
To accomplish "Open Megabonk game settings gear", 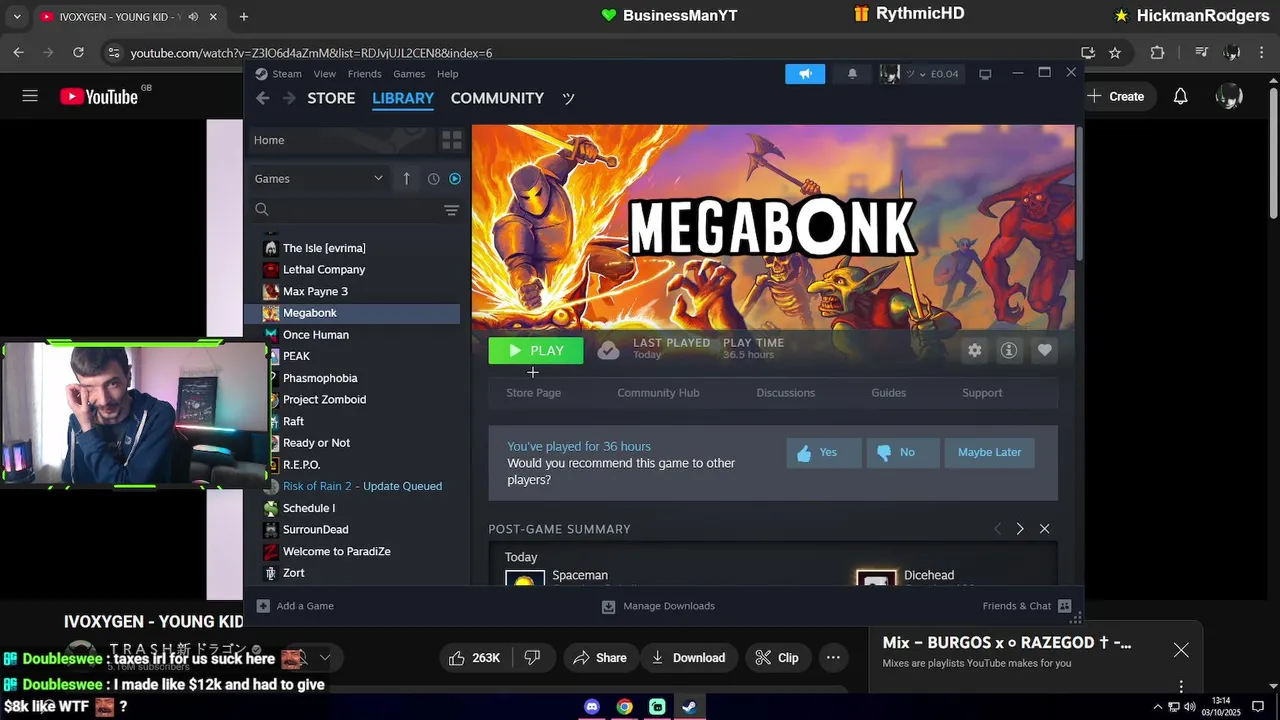I will click(x=974, y=350).
